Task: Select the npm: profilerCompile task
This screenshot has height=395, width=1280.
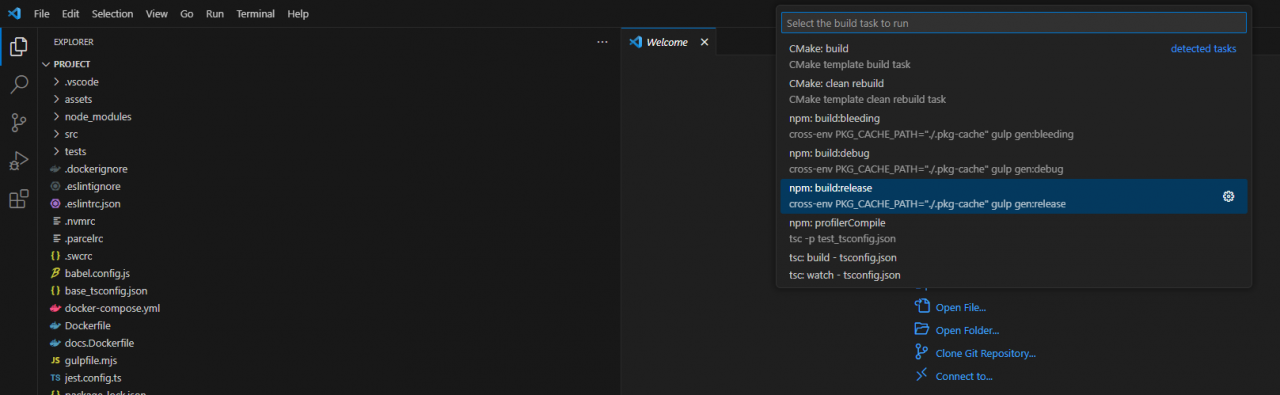Action: pos(1014,231)
